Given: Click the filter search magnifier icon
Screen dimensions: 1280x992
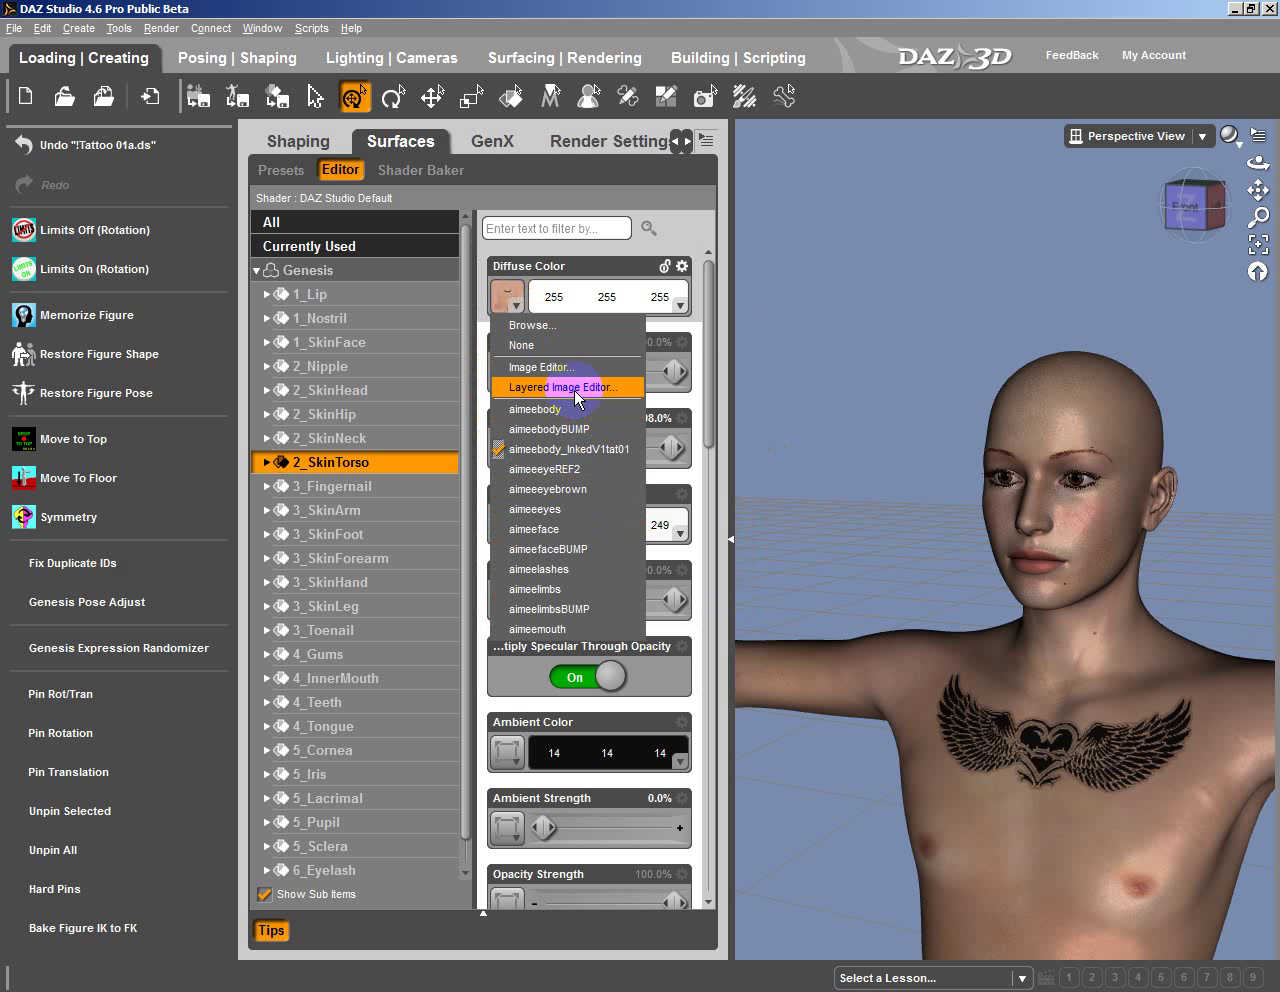Looking at the screenshot, I should 649,229.
